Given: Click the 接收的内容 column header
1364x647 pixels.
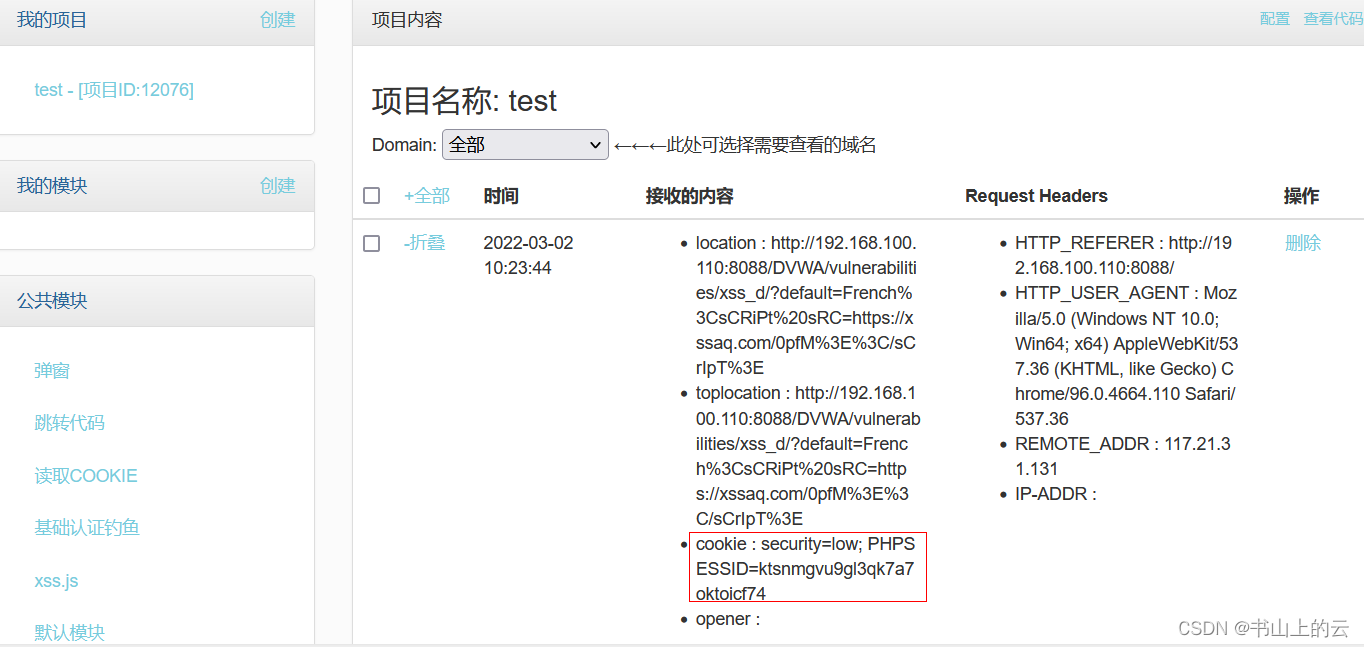Looking at the screenshot, I should 690,196.
